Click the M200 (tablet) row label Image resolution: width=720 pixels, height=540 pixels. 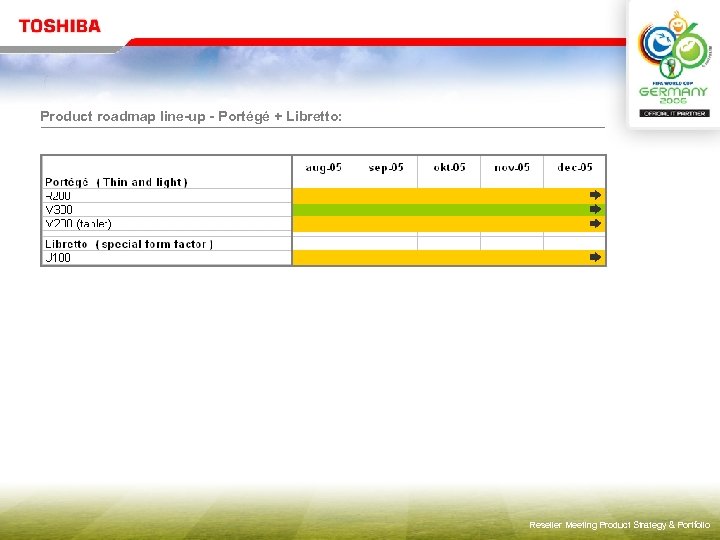point(78,224)
